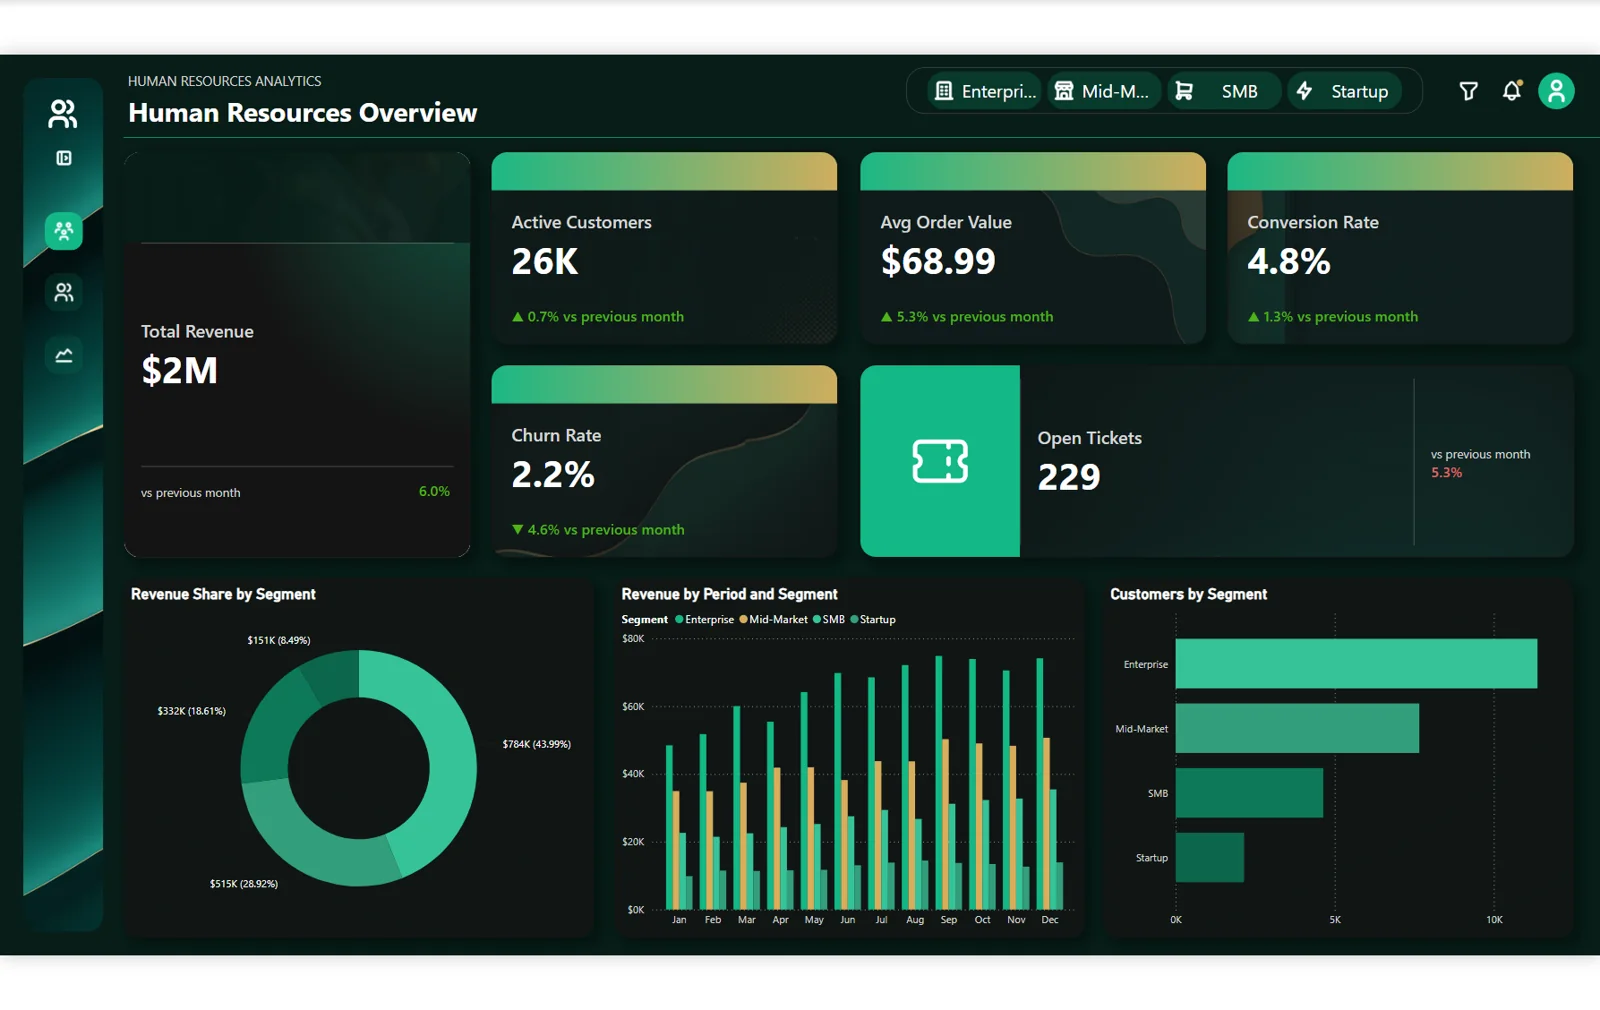The image size is (1600, 1010).
Task: Click the Jan label on the month axis
Action: pos(679,920)
